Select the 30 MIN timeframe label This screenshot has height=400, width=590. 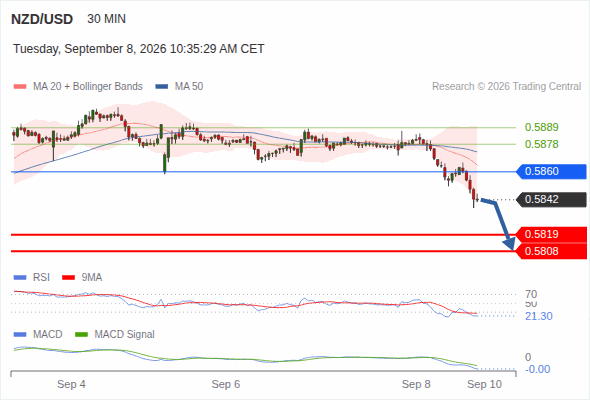[x=106, y=19]
